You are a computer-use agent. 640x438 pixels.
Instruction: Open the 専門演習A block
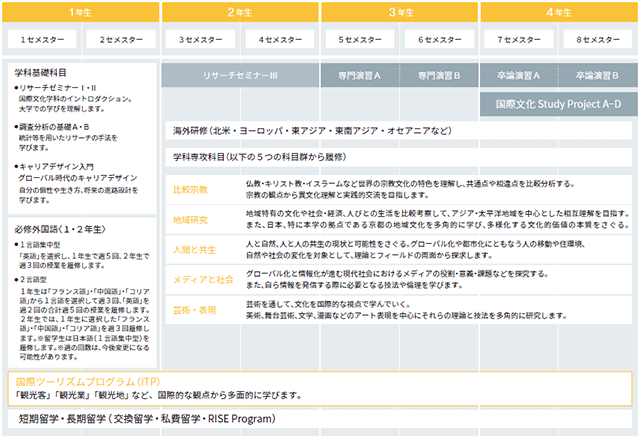tap(360, 75)
